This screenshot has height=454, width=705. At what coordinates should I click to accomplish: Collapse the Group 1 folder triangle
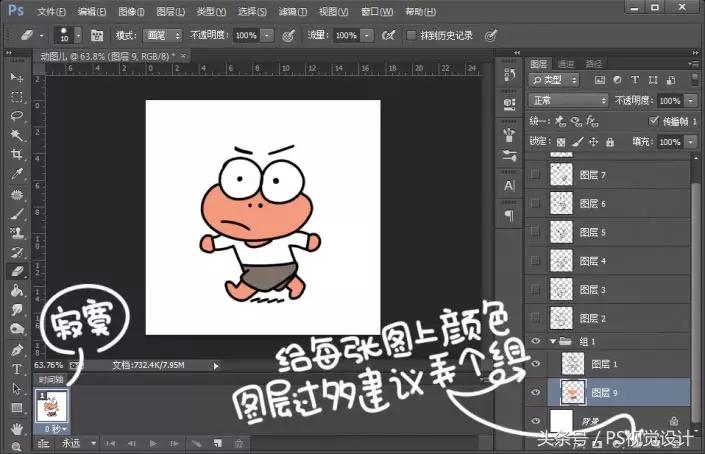[x=553, y=341]
